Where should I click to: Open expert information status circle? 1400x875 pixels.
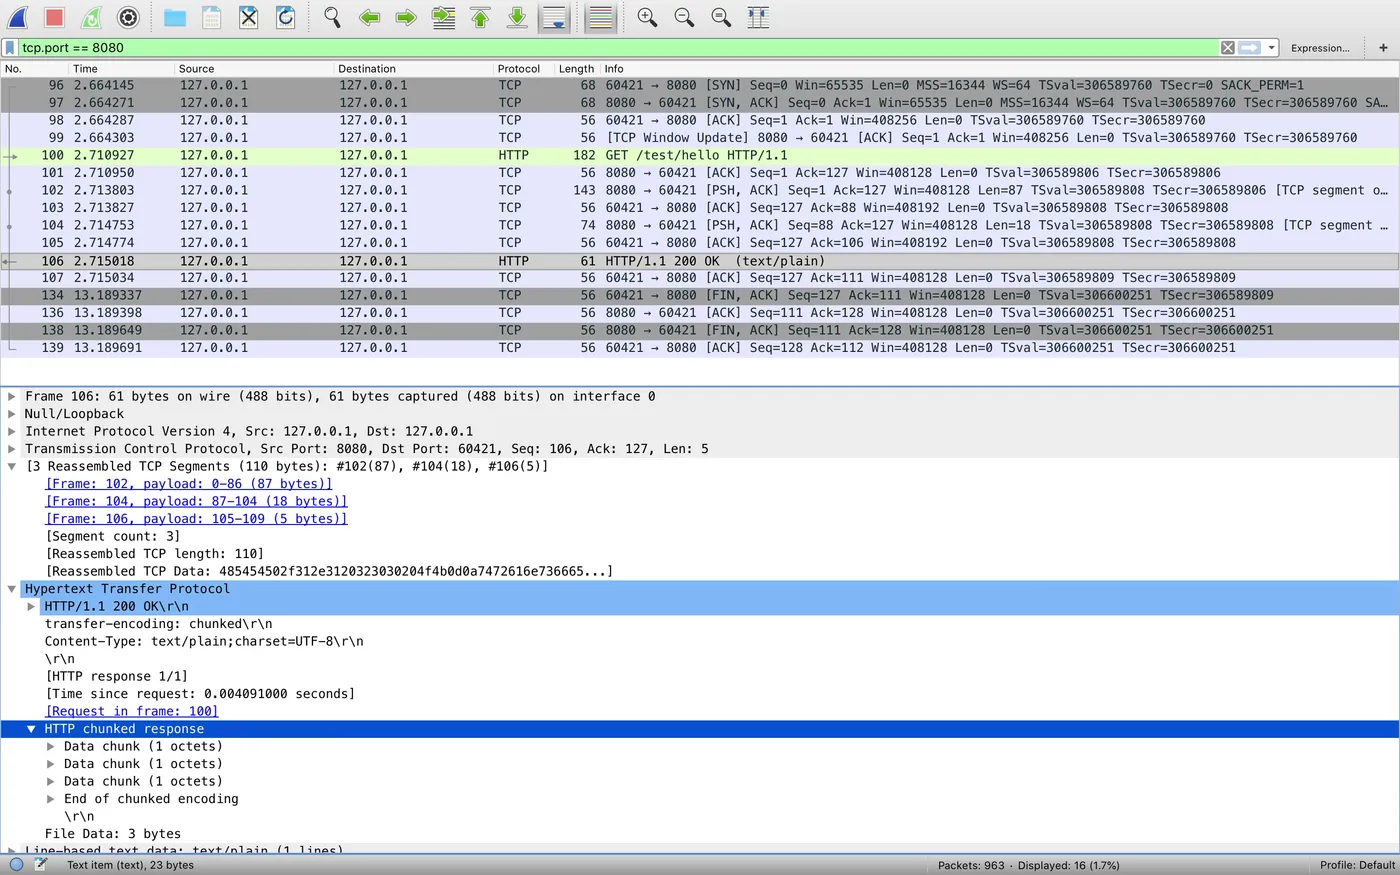click(x=16, y=865)
